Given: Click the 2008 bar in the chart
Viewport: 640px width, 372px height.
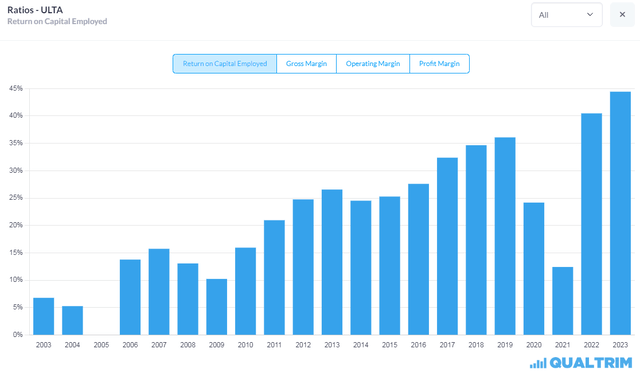Looking at the screenshot, I should [x=188, y=299].
